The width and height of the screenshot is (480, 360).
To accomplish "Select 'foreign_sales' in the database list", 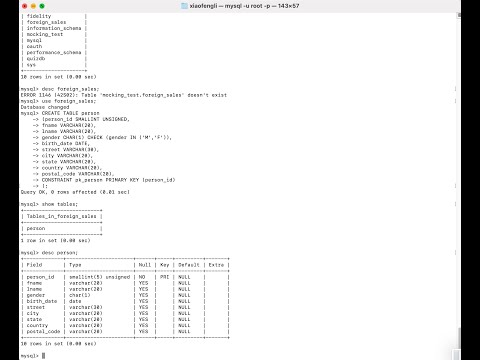I will [46, 22].
